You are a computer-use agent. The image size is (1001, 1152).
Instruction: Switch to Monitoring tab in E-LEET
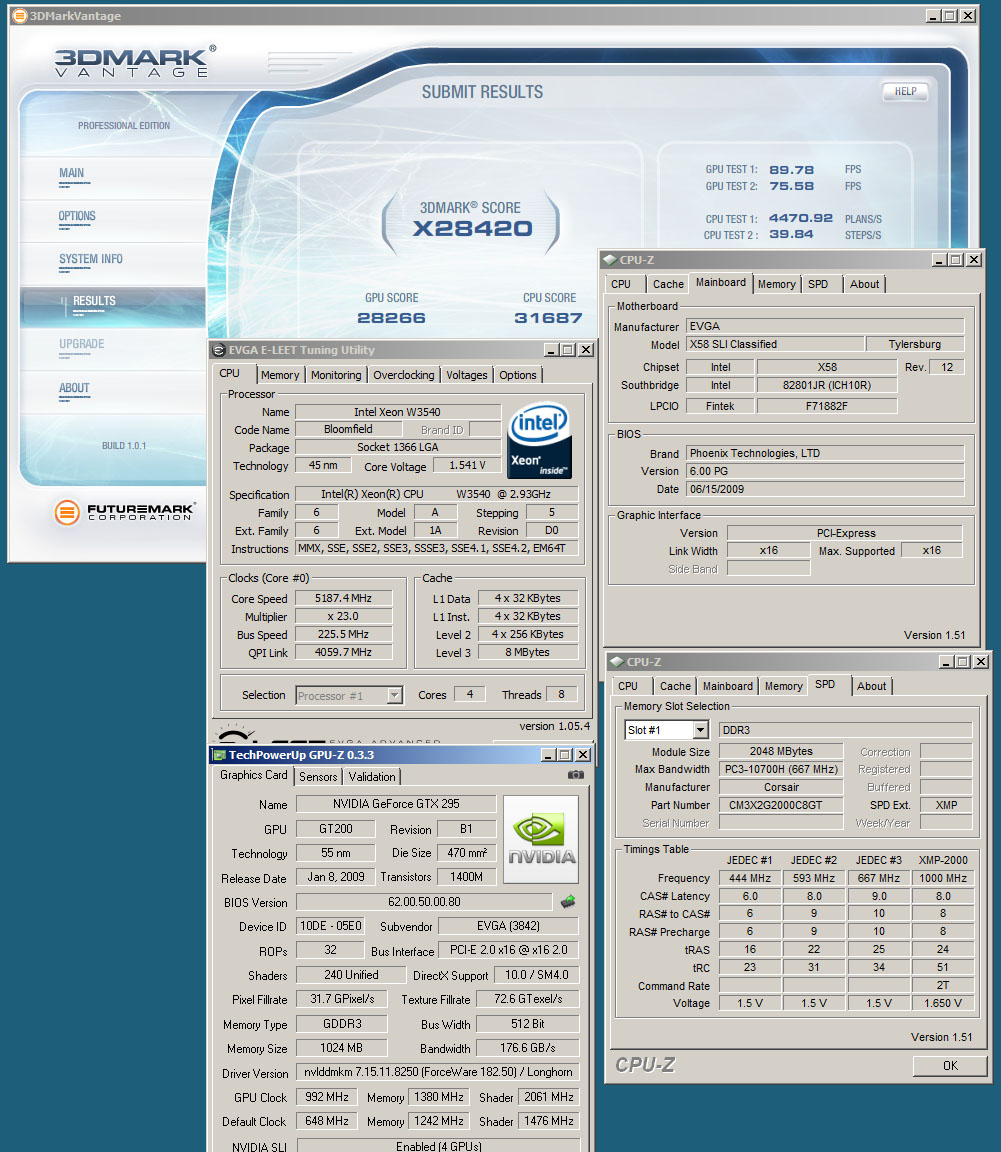click(x=336, y=375)
